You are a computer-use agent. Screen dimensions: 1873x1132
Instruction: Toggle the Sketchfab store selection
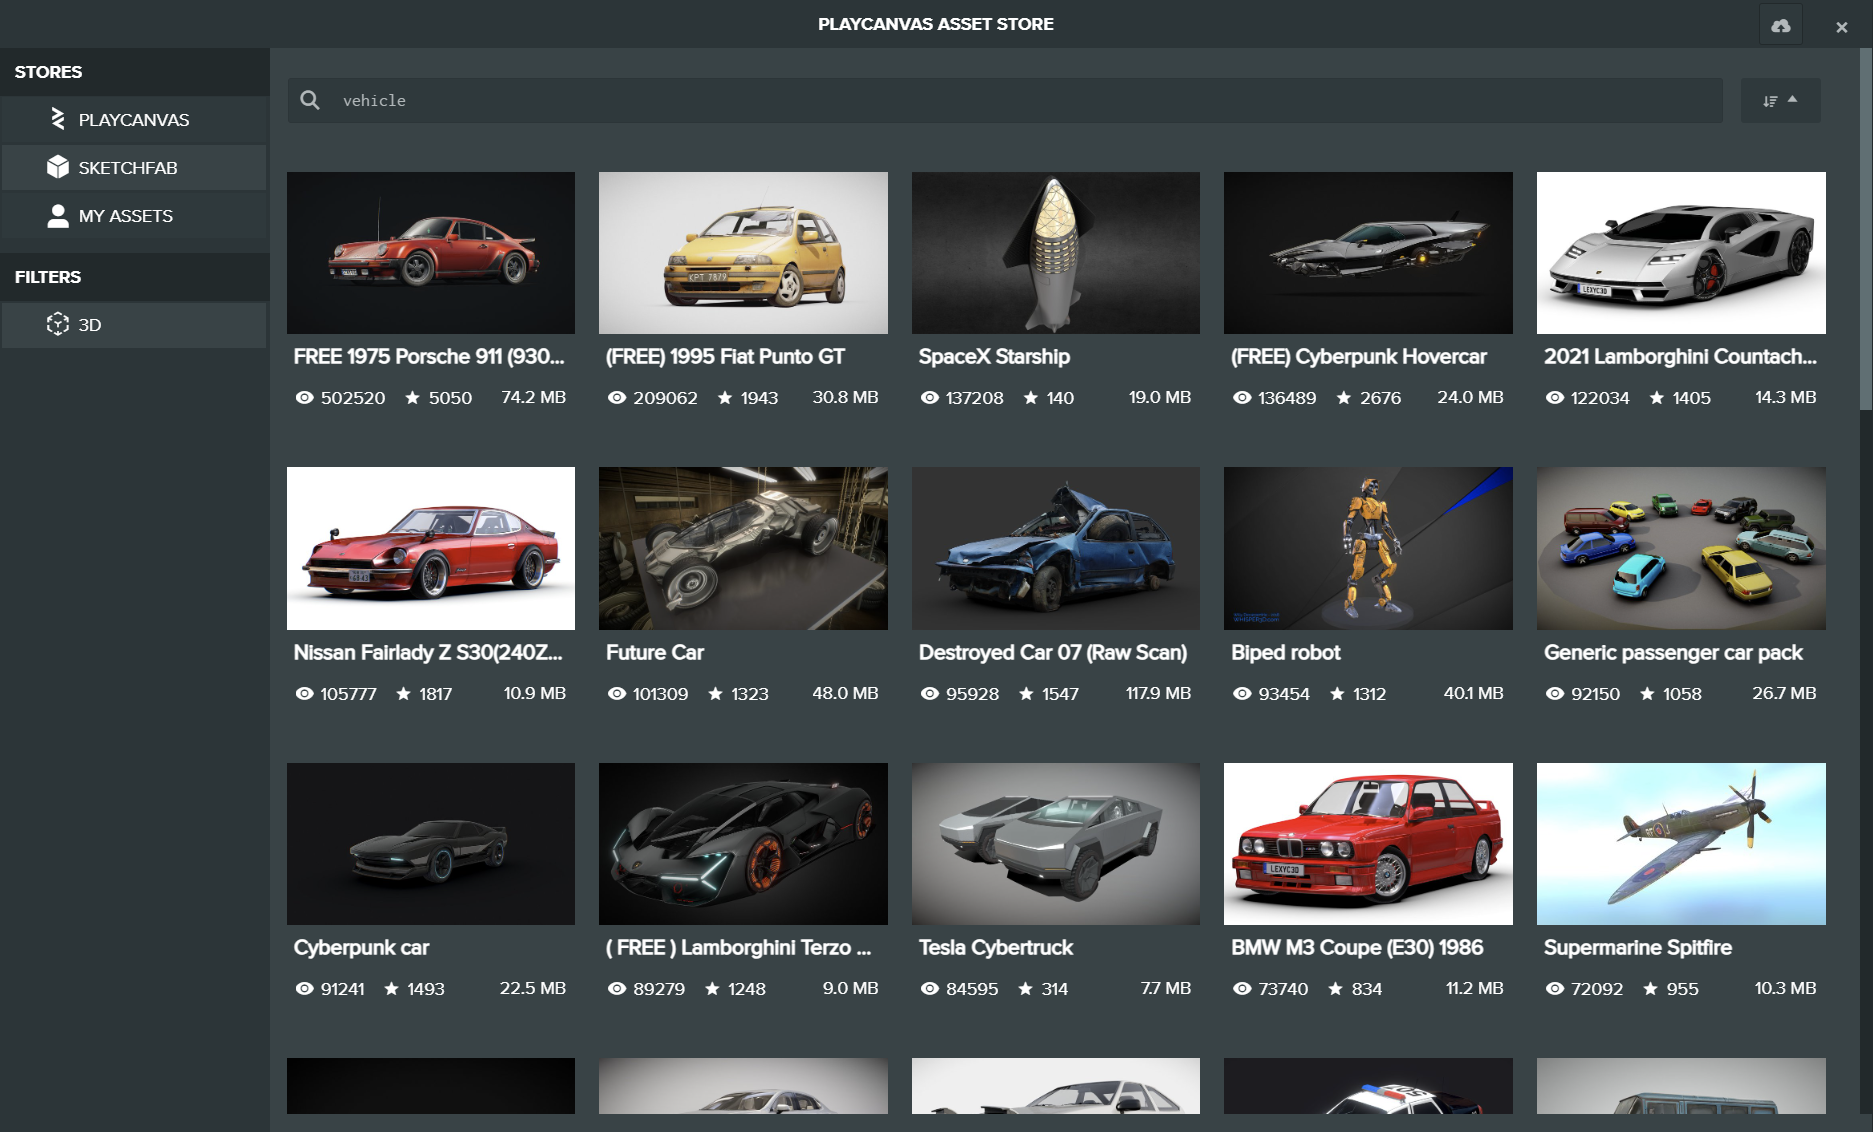[133, 167]
